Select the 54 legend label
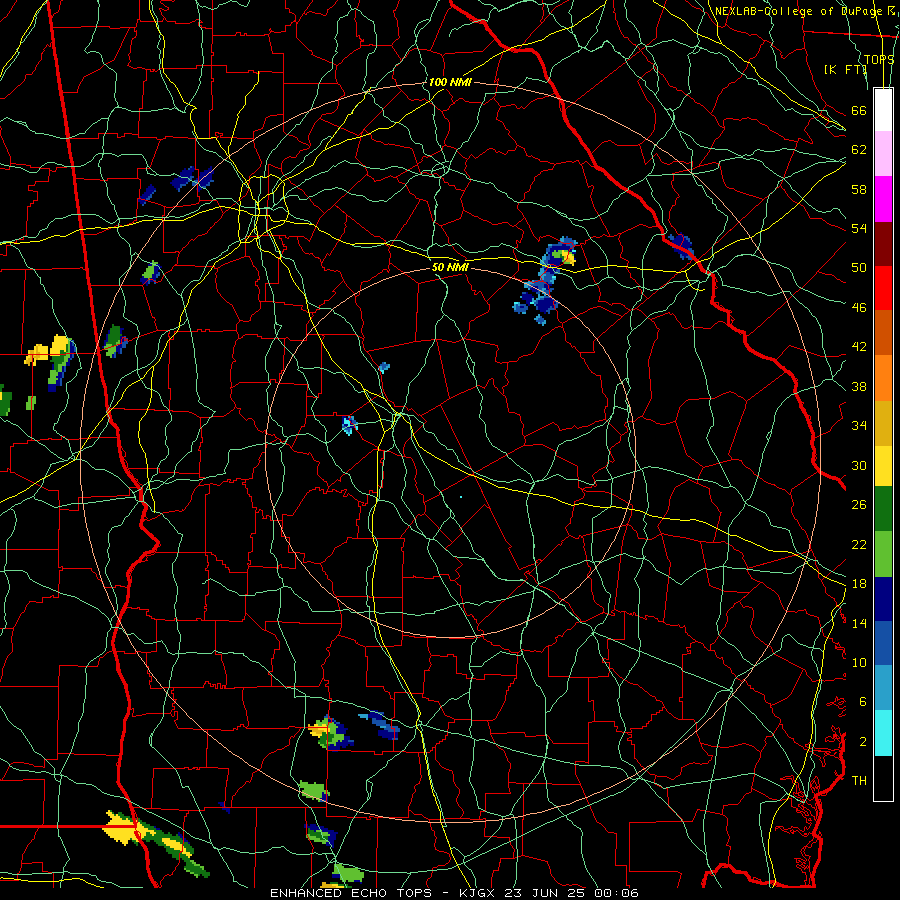Image resolution: width=900 pixels, height=900 pixels. [859, 228]
